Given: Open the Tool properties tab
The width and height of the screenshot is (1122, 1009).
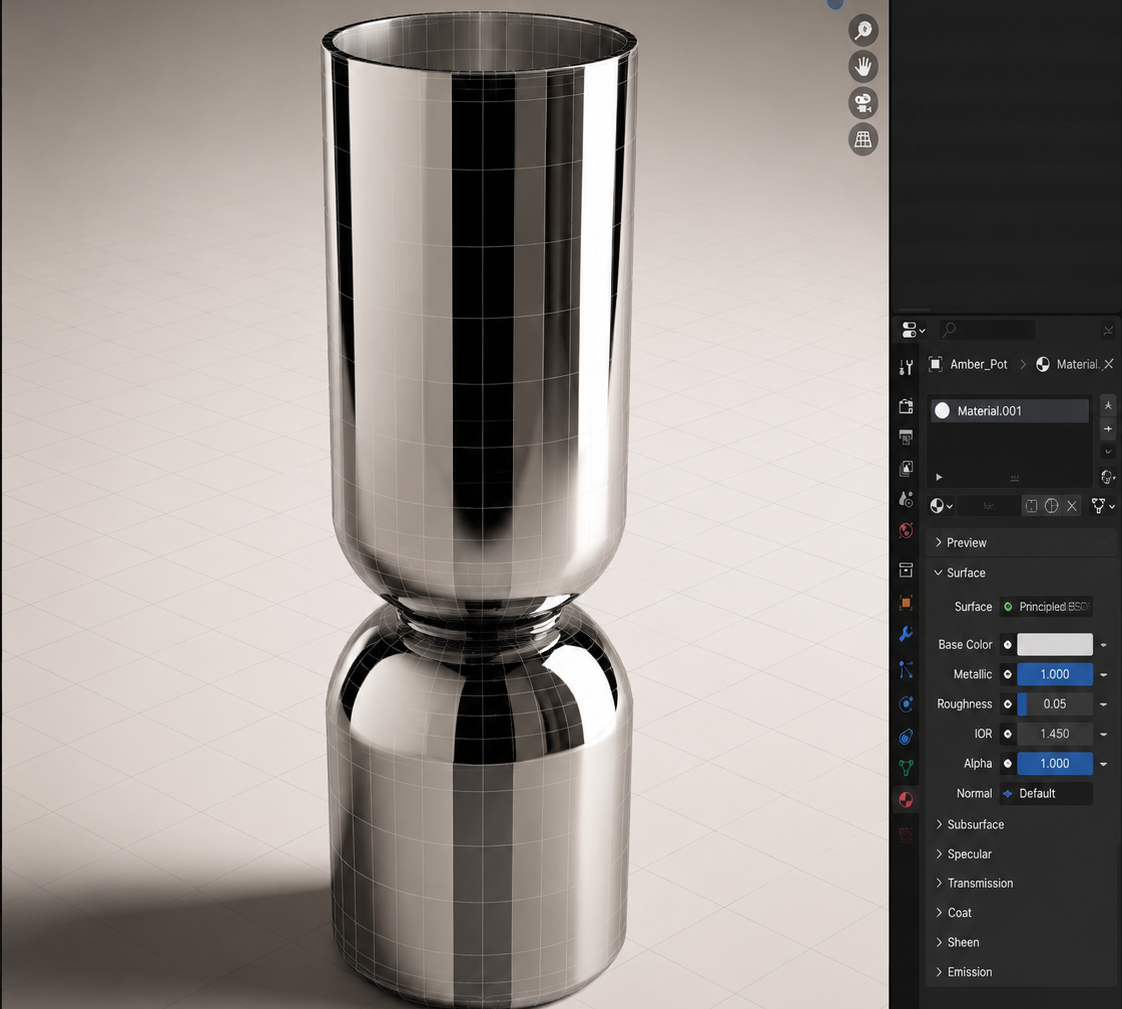Looking at the screenshot, I should coord(906,368).
